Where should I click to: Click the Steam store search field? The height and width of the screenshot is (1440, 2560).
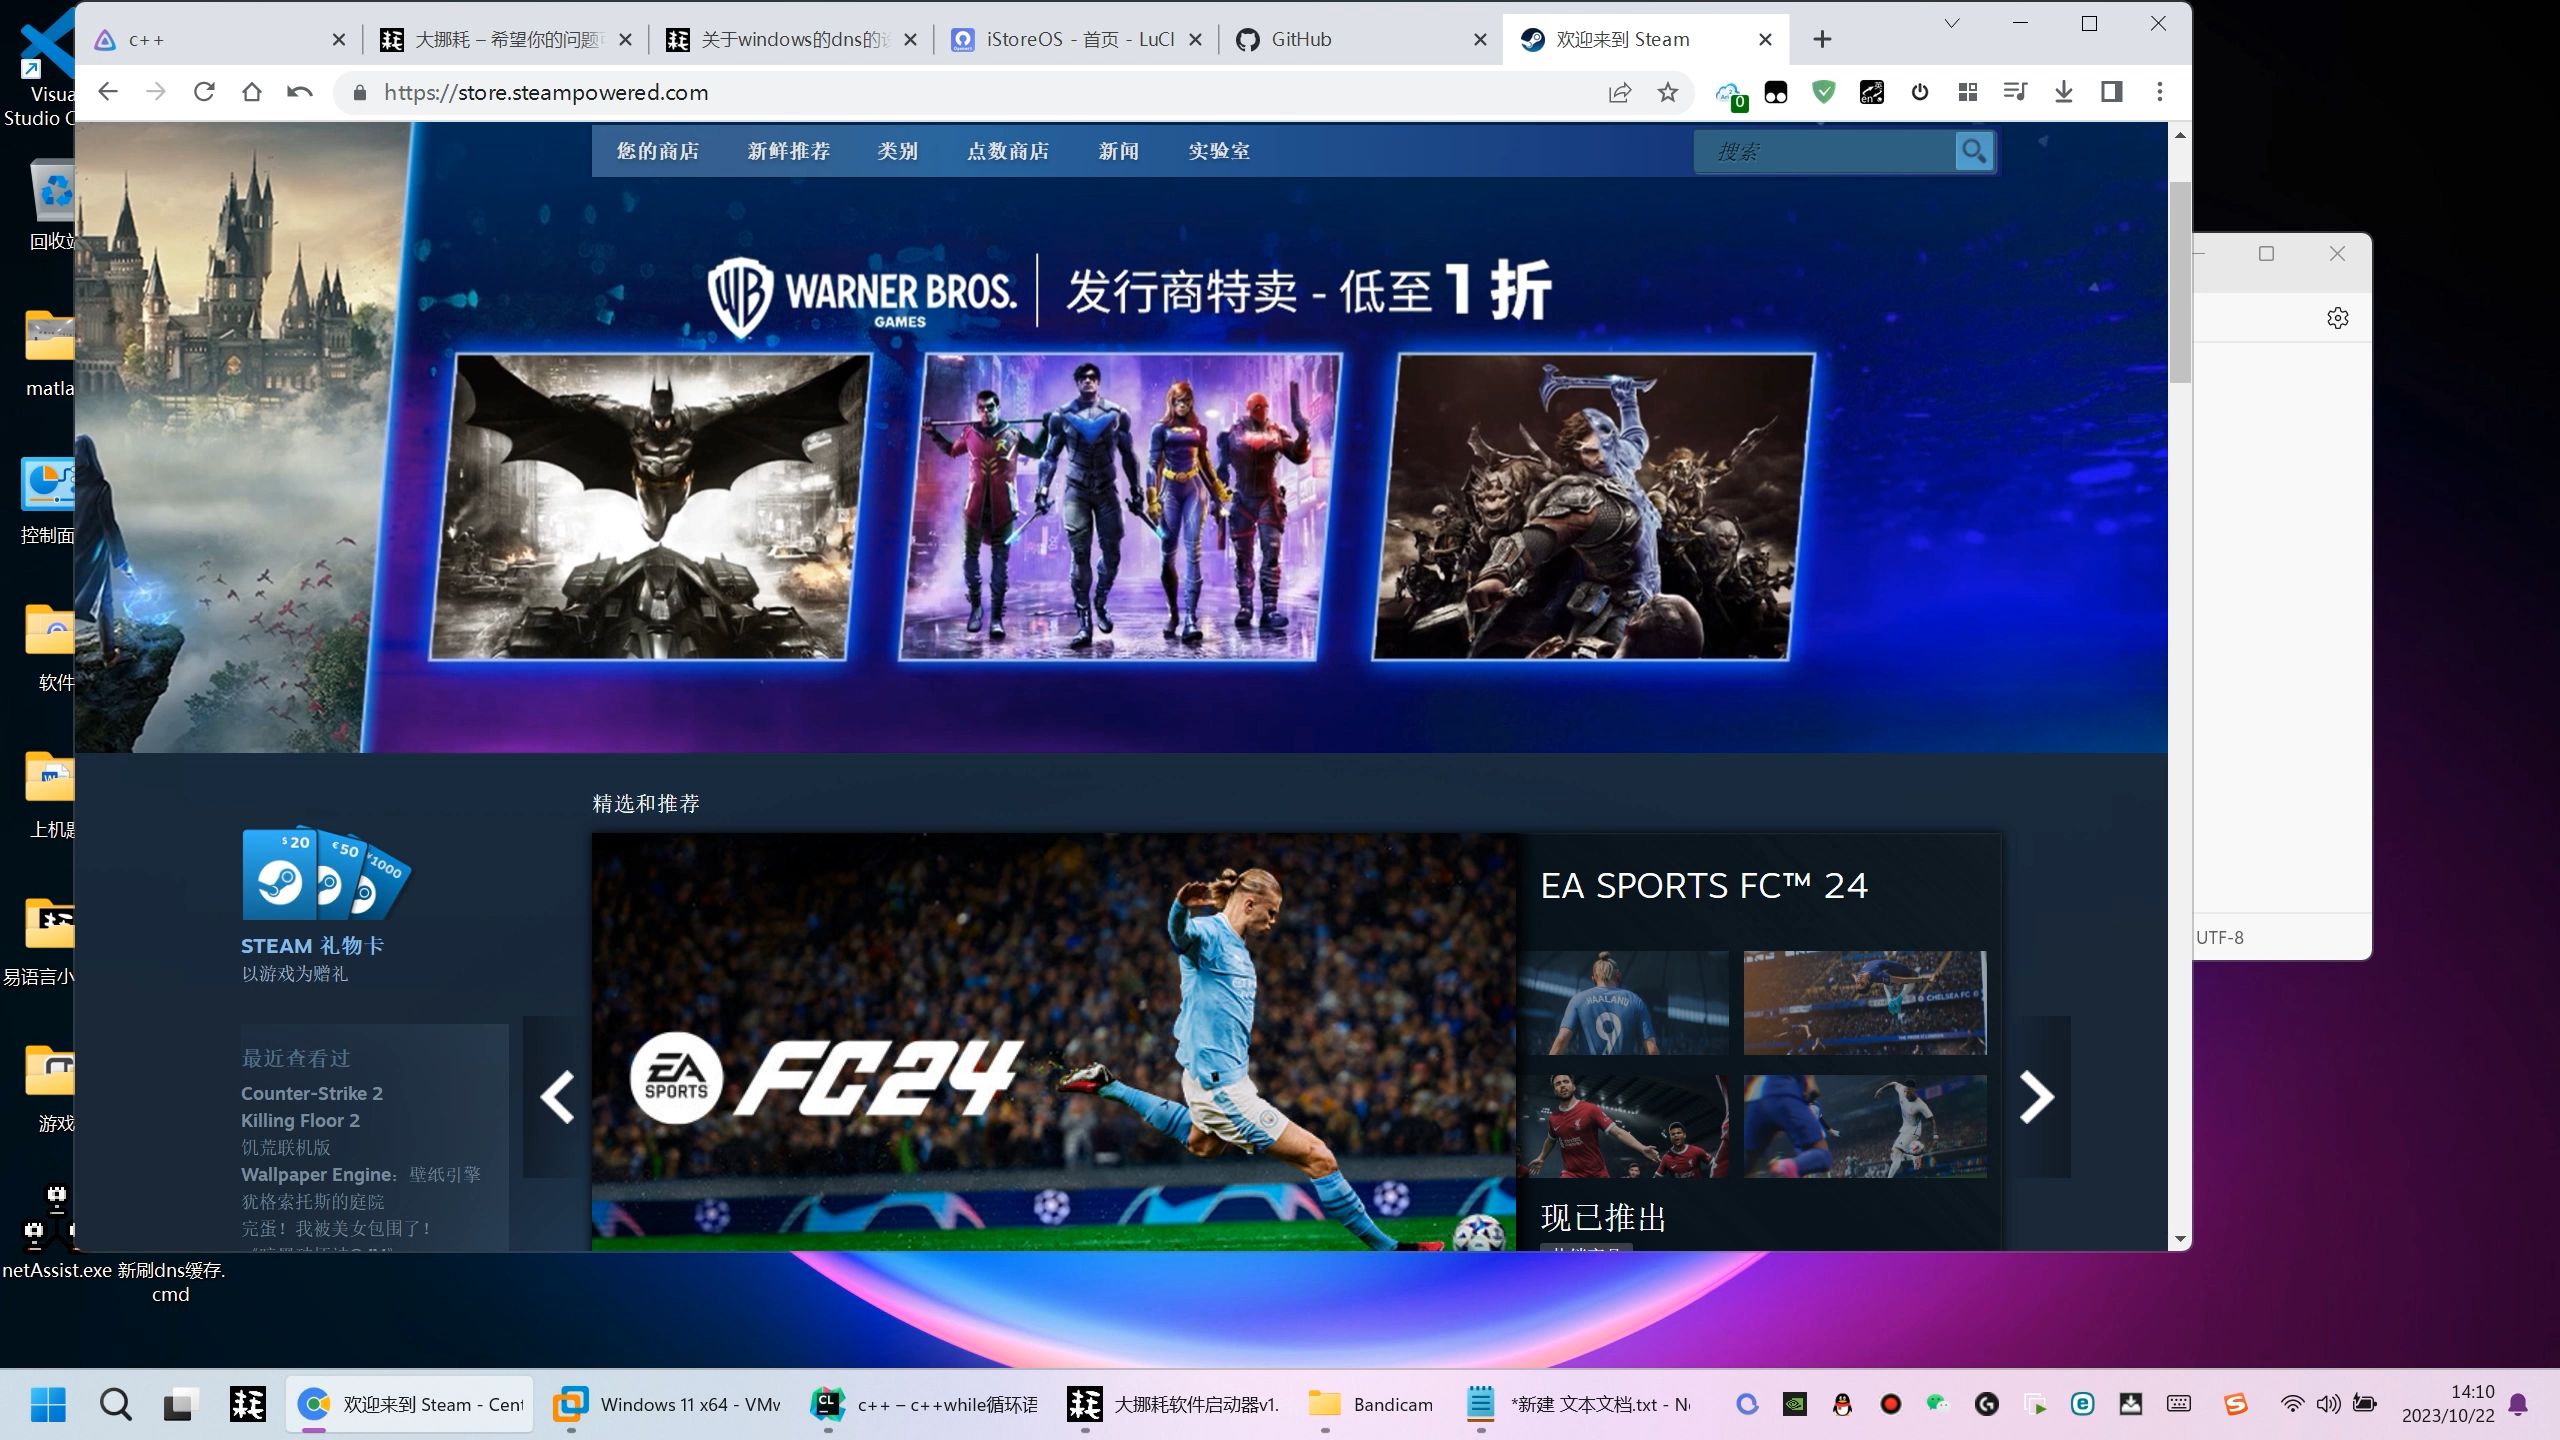[1825, 151]
